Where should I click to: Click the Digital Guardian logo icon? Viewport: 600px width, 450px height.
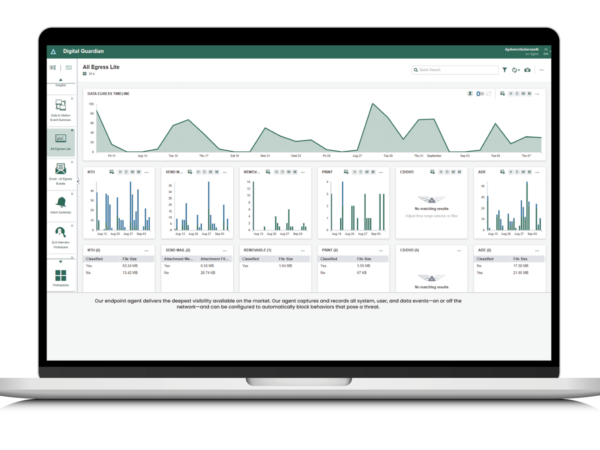pos(53,51)
